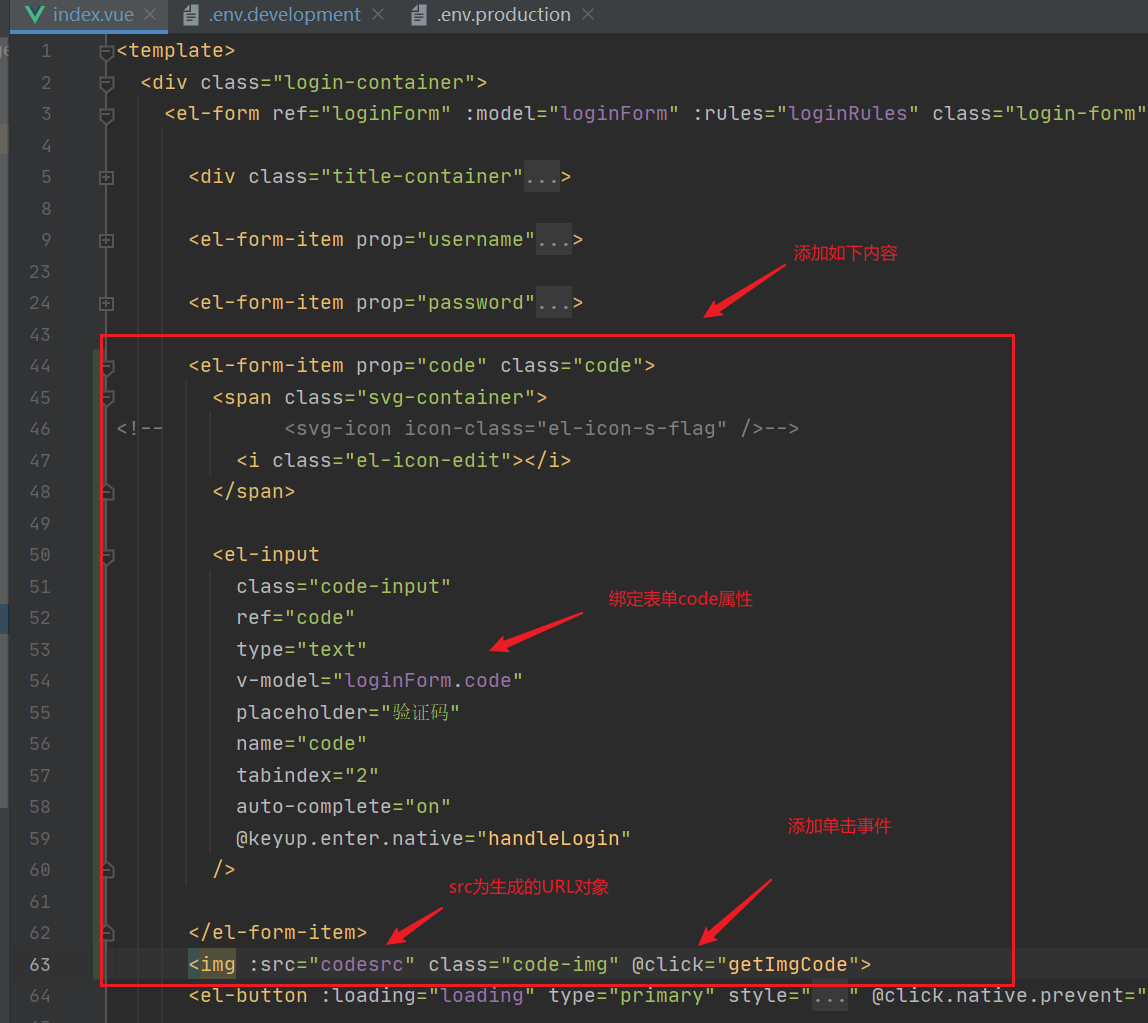Click fold end marker on line 60
Image resolution: width=1148 pixels, height=1023 pixels.
click(x=108, y=870)
